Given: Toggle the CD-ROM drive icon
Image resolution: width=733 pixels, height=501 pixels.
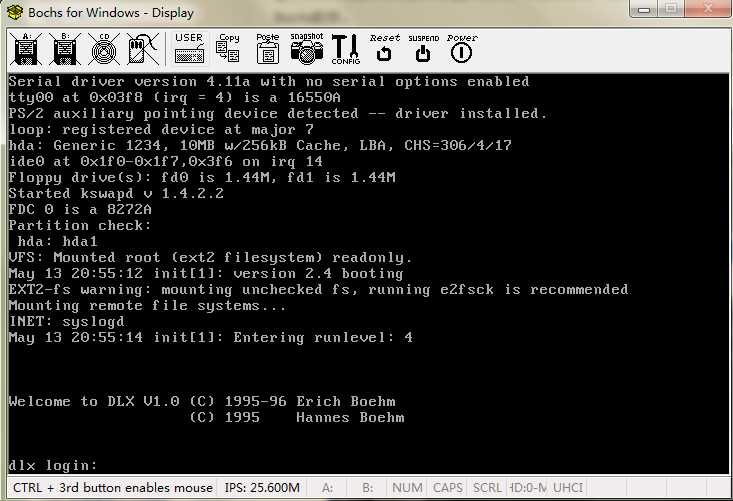Looking at the screenshot, I should (x=104, y=49).
